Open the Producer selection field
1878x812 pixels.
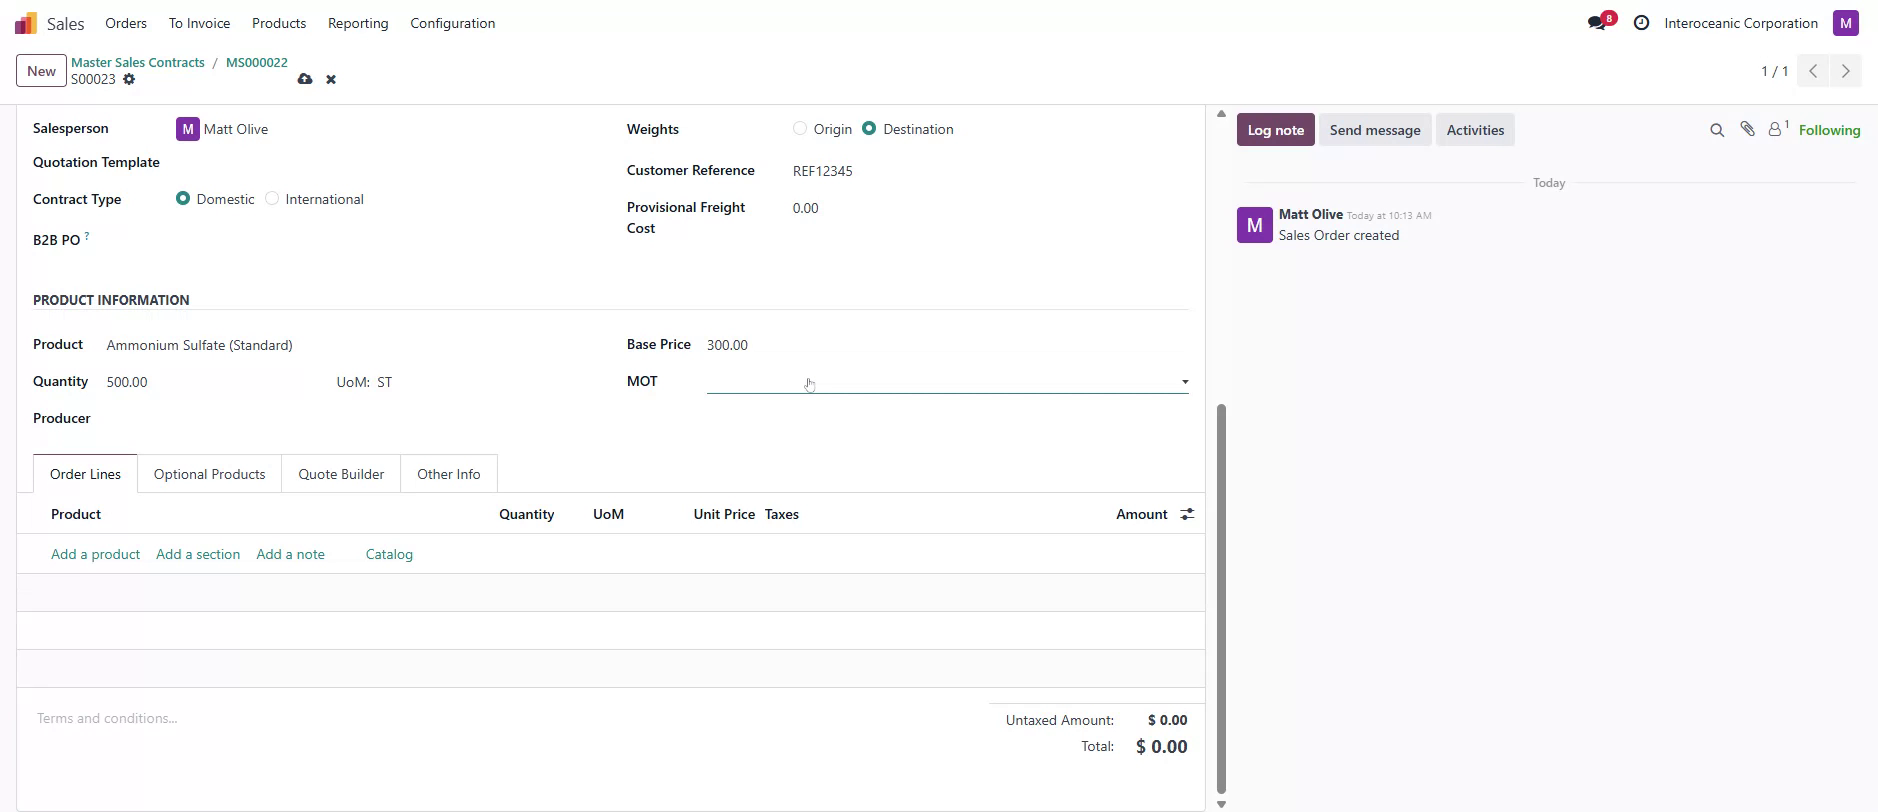[350, 419]
